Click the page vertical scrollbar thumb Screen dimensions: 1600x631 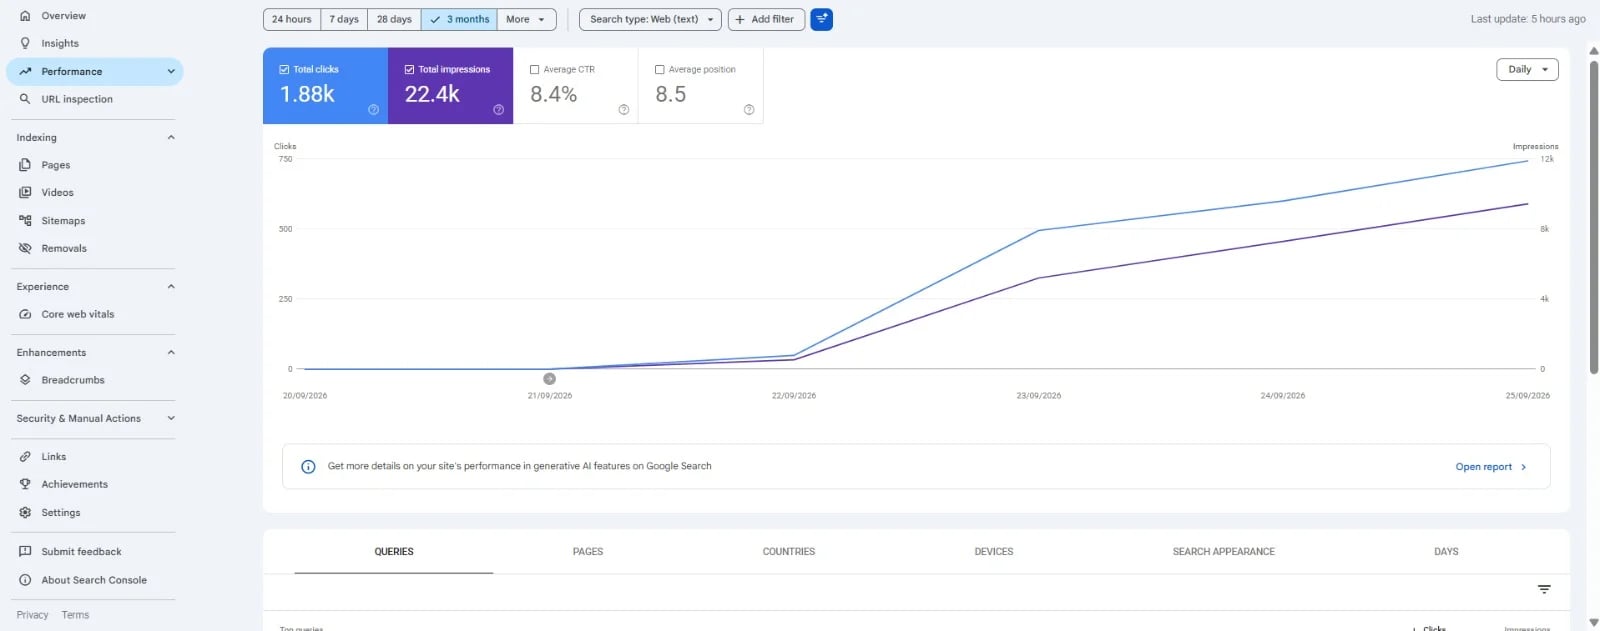tap(1594, 217)
